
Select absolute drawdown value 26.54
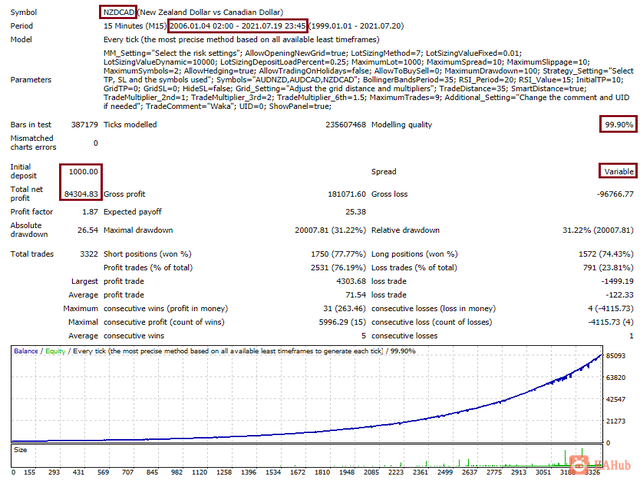tap(88, 230)
